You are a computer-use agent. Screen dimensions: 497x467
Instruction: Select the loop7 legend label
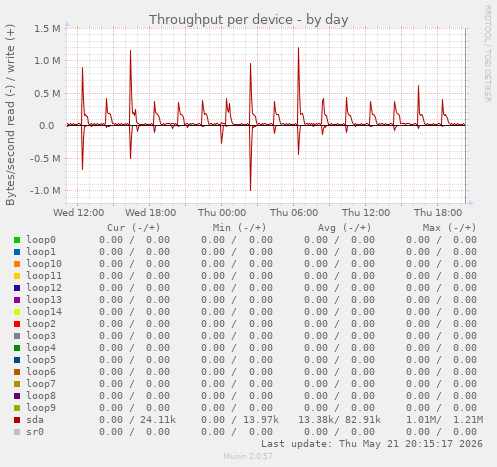(41, 384)
